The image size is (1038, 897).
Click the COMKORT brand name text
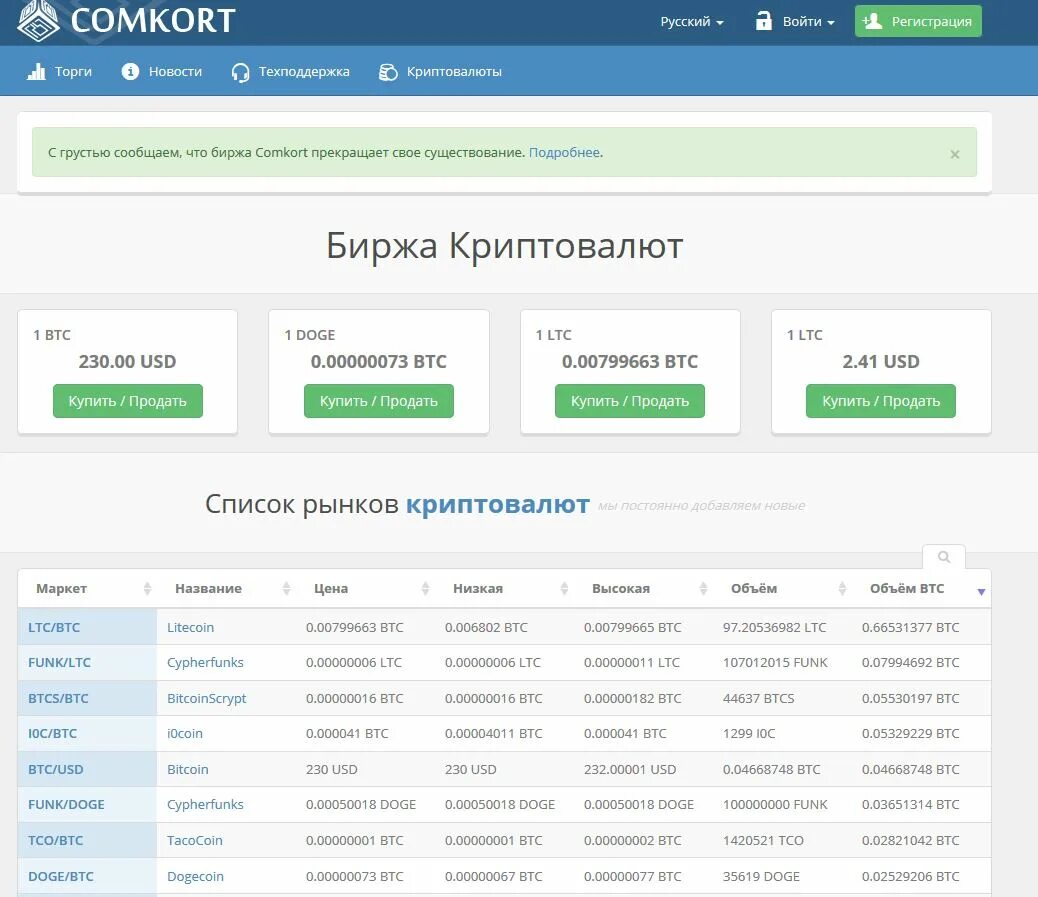pos(153,21)
